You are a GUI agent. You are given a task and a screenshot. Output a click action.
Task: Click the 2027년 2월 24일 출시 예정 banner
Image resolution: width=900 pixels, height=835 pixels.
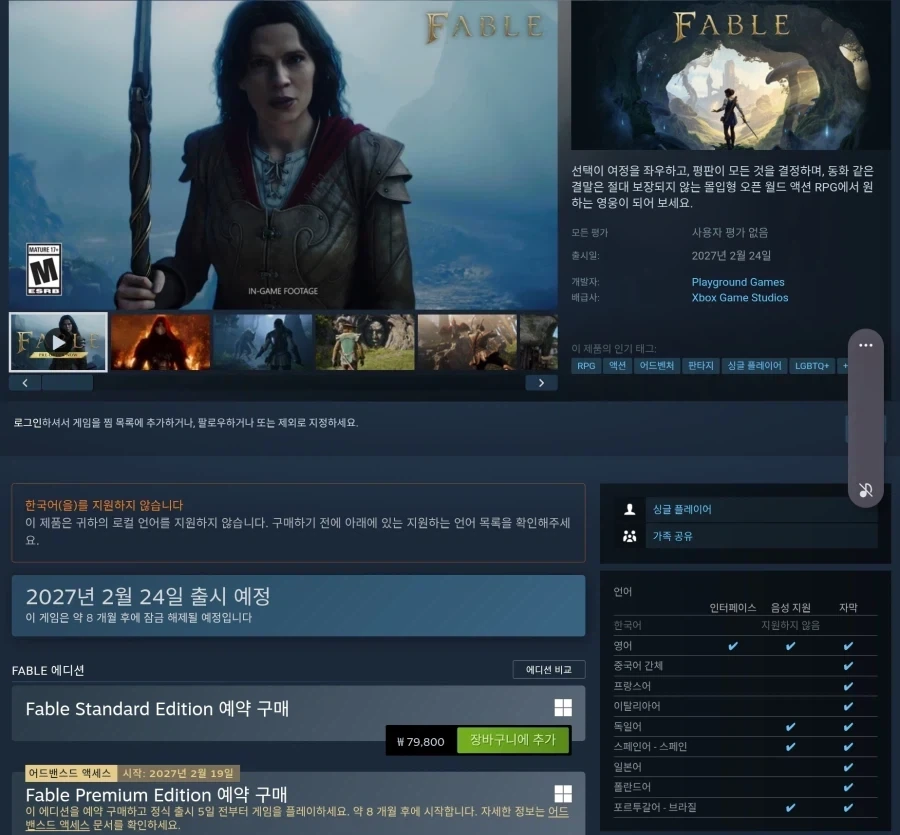coord(298,605)
